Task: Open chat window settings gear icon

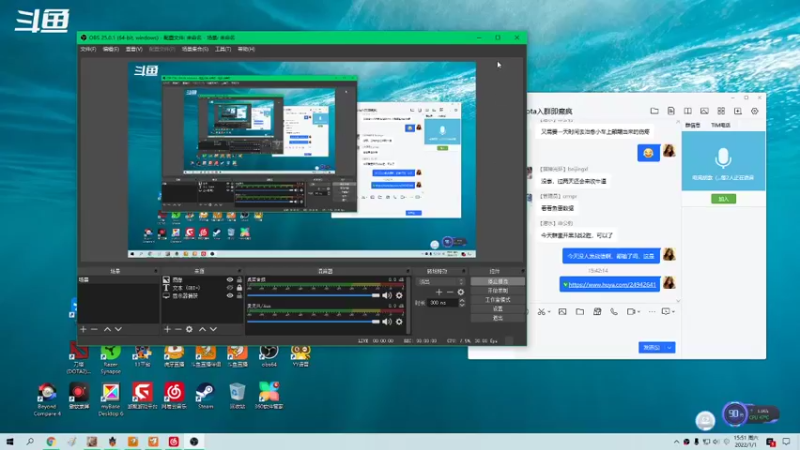Action: click(x=755, y=111)
